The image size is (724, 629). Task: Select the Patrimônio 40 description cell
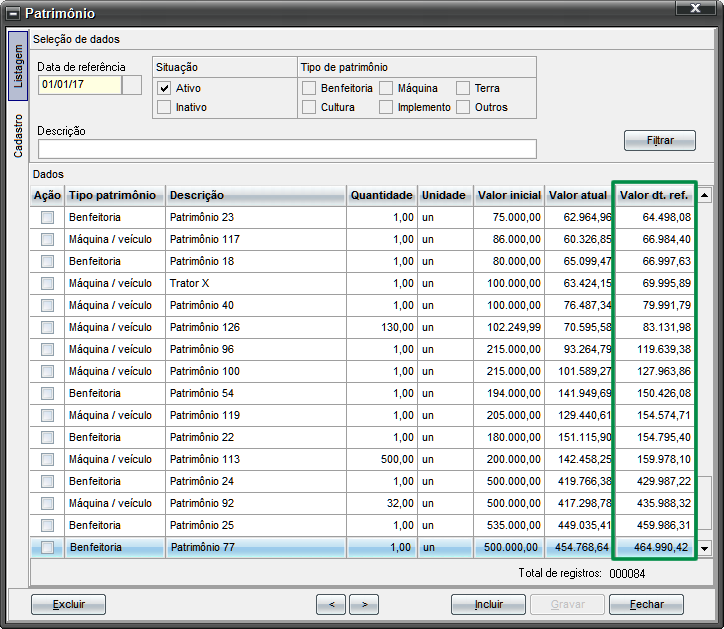tap(256, 305)
